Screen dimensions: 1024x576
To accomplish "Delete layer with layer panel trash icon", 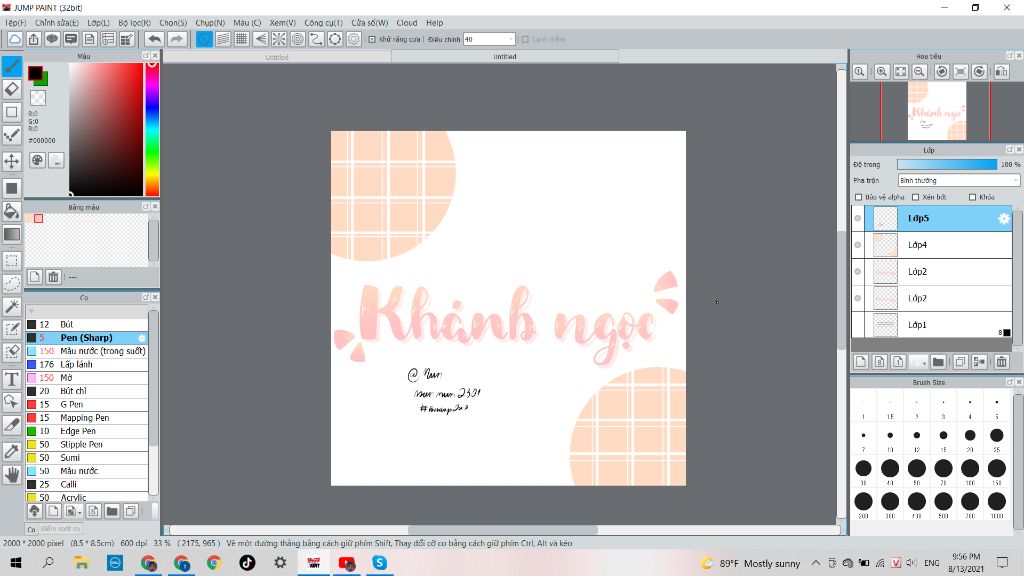I will [1001, 362].
